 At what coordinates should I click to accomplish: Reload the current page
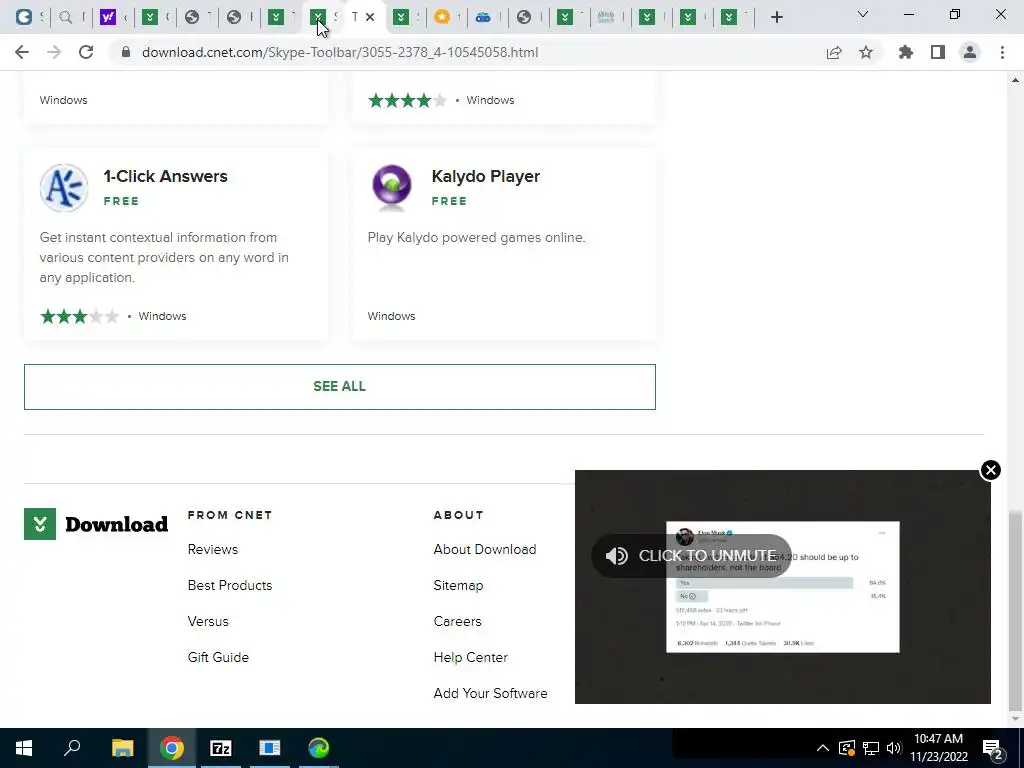tap(86, 52)
